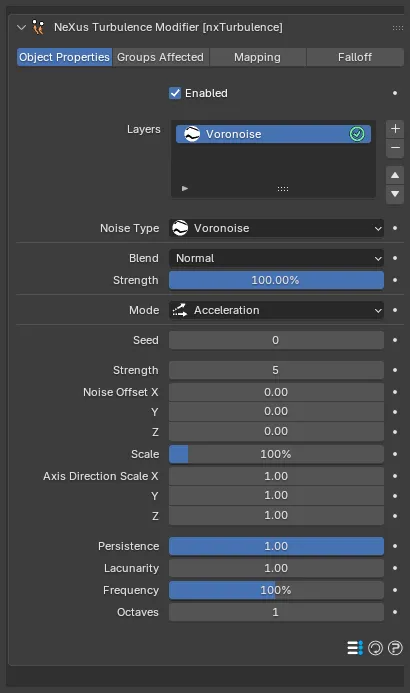410x693 pixels.
Task: Toggle the Voronoise layer enabled checkmark
Action: pyautogui.click(x=357, y=134)
